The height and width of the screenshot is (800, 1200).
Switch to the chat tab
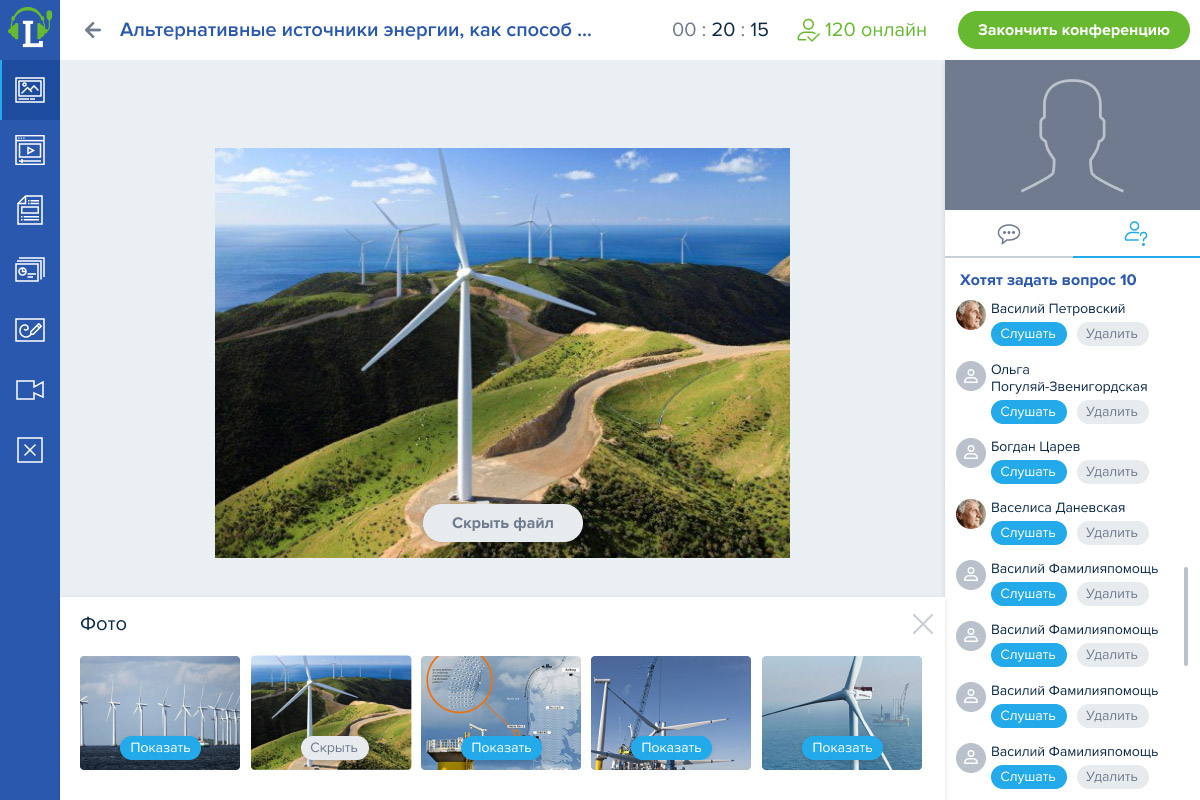(1009, 234)
